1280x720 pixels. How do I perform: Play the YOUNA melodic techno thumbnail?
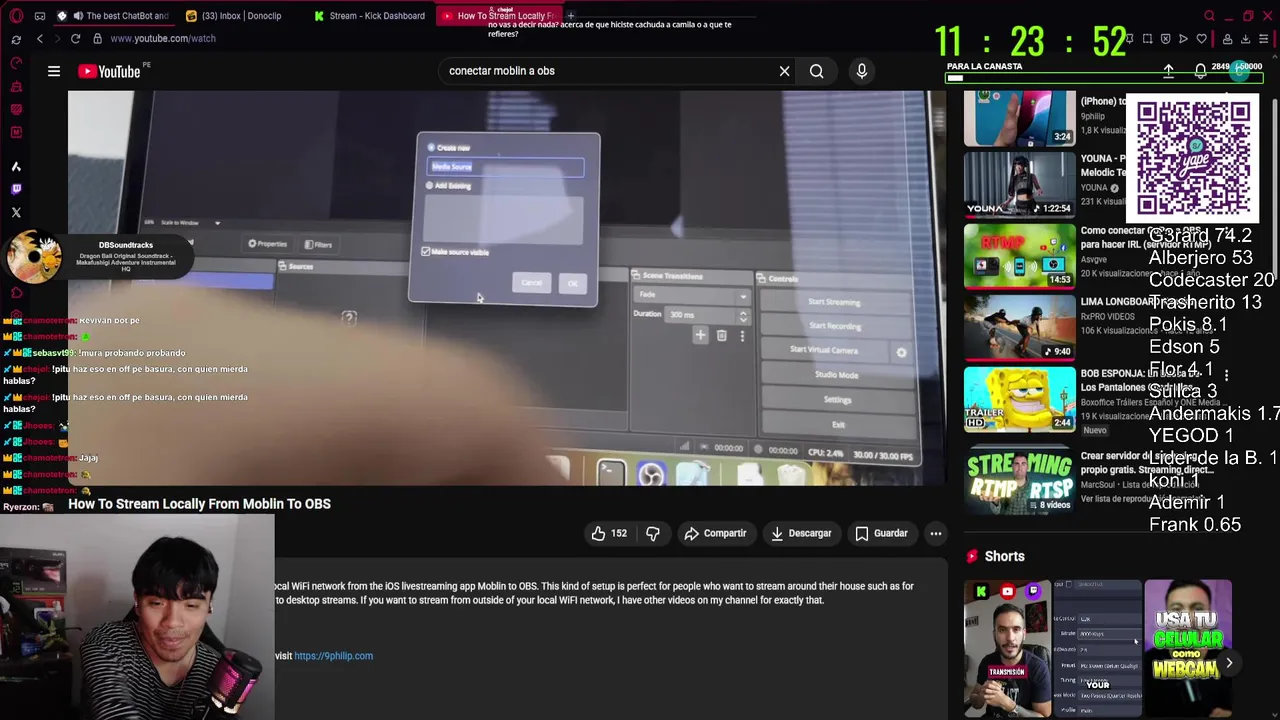point(1019,184)
